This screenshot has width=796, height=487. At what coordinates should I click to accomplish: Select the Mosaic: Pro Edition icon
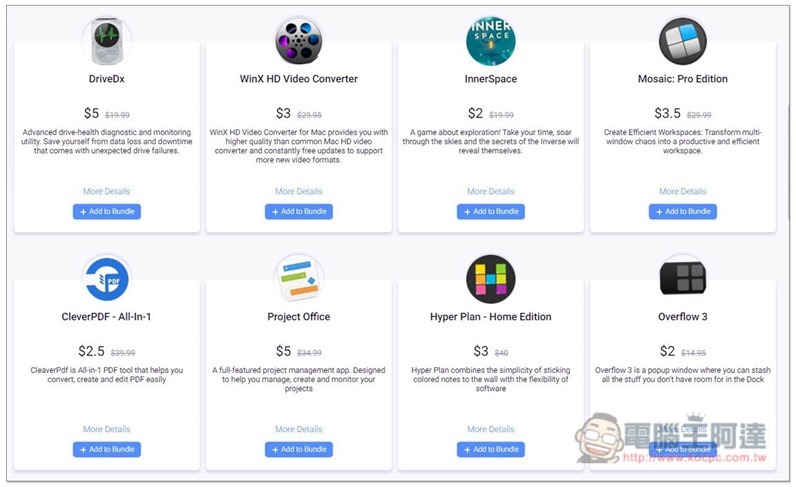tap(683, 41)
